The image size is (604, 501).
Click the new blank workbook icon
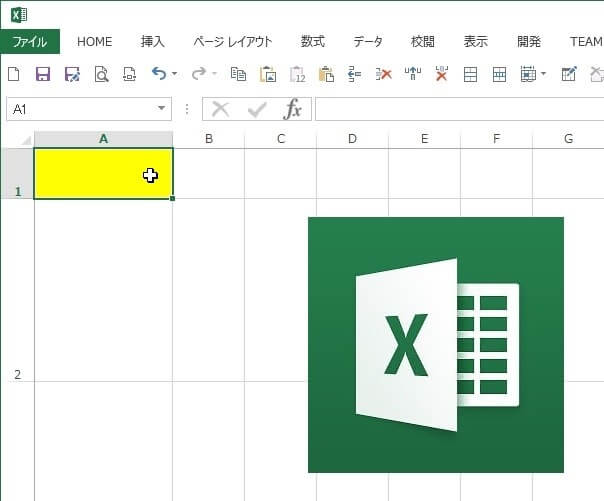[x=14, y=74]
